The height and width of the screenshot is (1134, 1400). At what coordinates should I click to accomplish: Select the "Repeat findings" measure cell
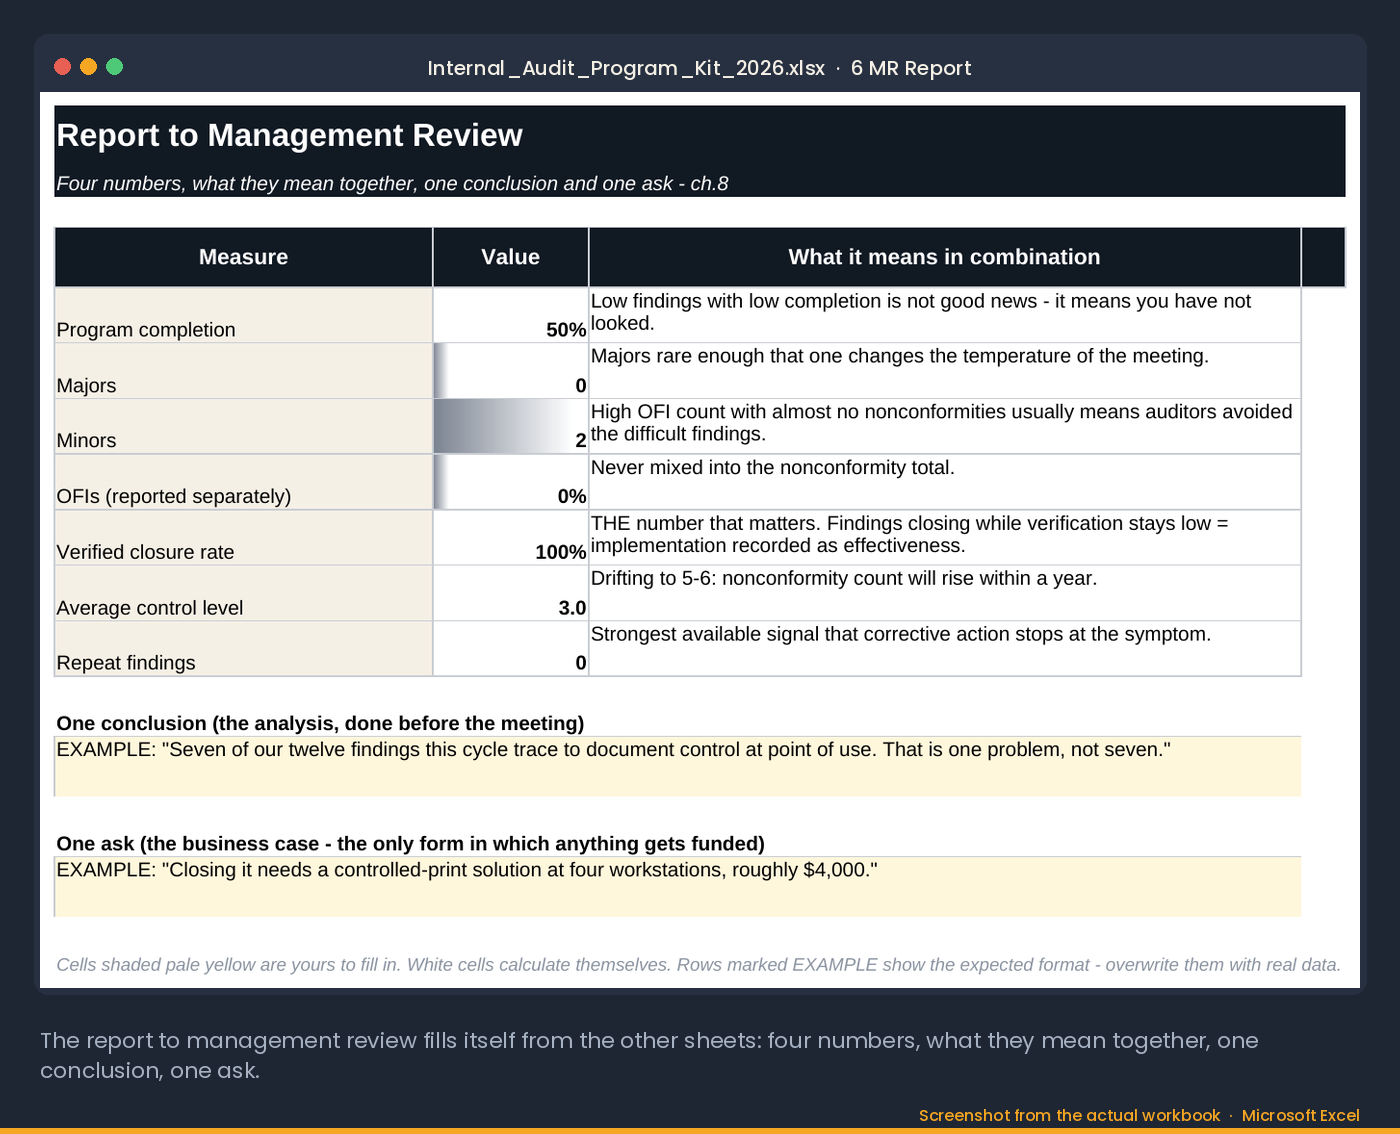pyautogui.click(x=243, y=649)
